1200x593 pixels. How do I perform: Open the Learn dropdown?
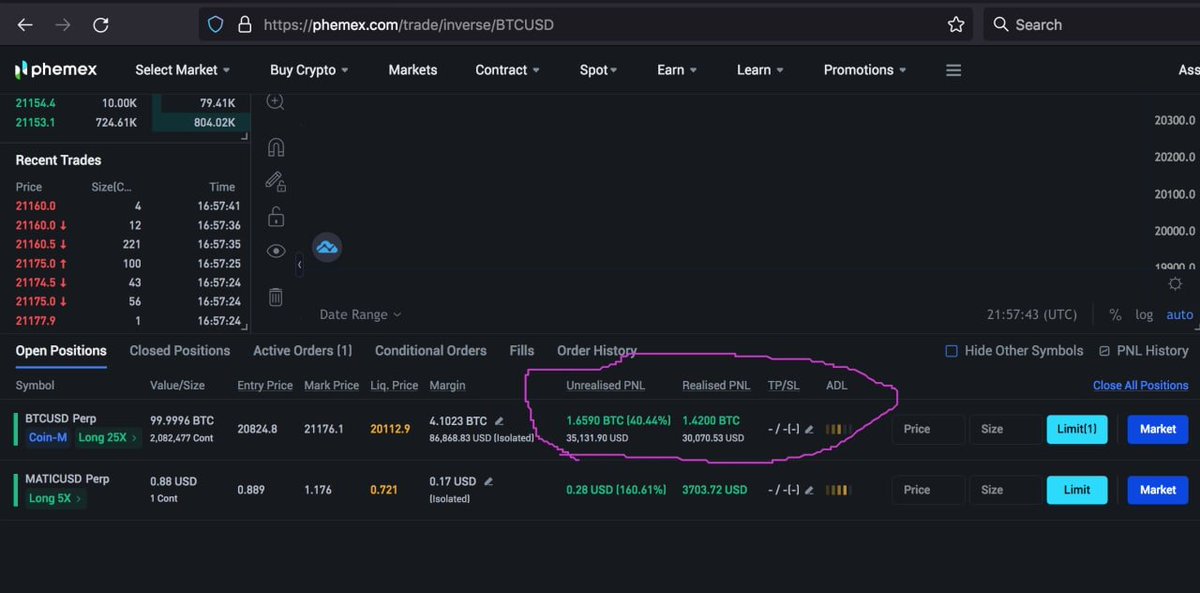tap(760, 70)
